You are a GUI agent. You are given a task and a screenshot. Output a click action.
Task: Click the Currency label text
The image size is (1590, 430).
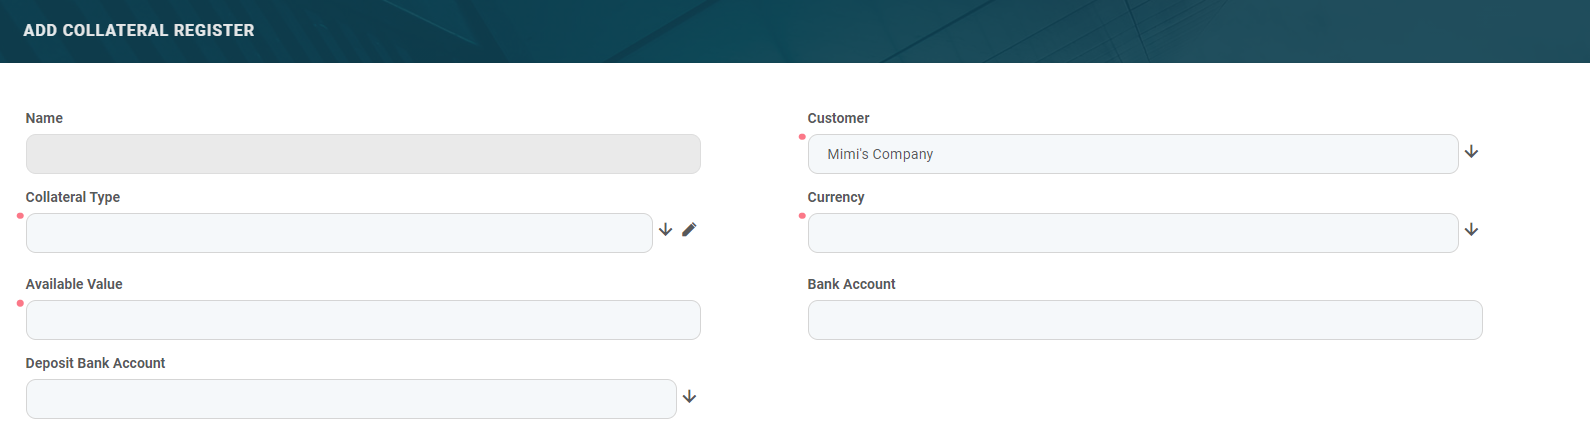(x=835, y=197)
